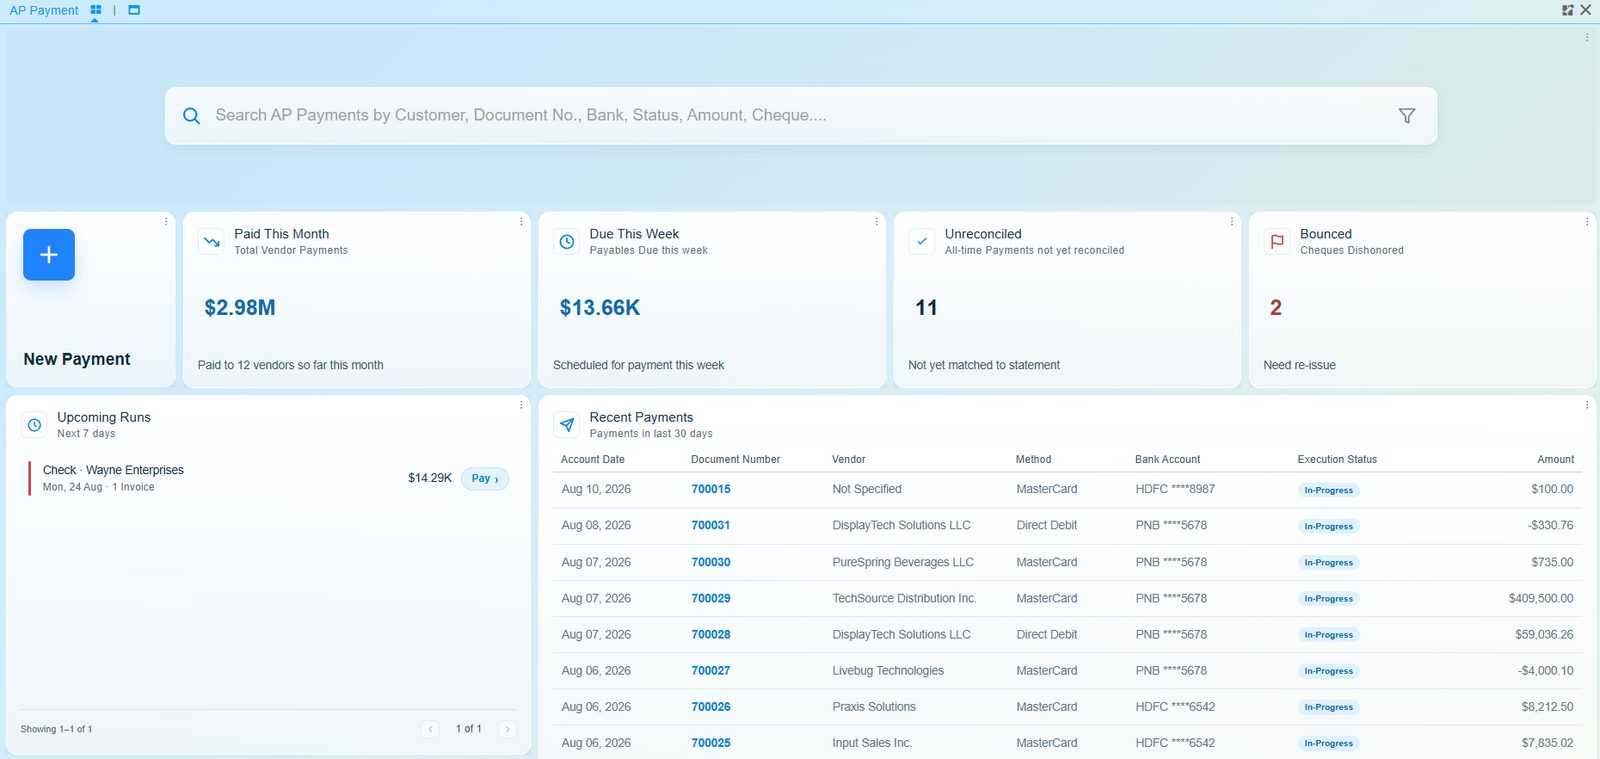Click the Due This Week clock icon
Screen dimensions: 1600x759
click(x=567, y=242)
